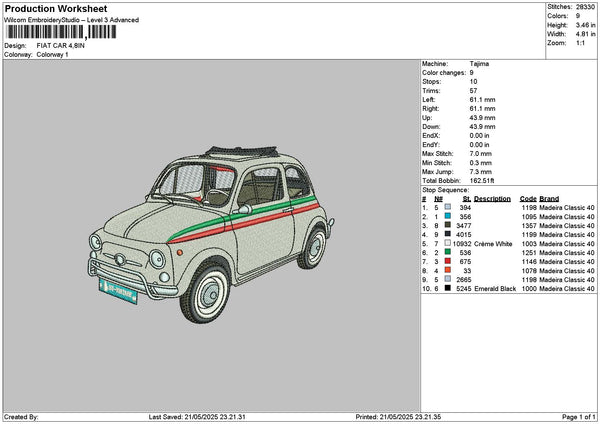This screenshot has width=600, height=424.
Task: Click thread code '1078'
Action: 529,271
